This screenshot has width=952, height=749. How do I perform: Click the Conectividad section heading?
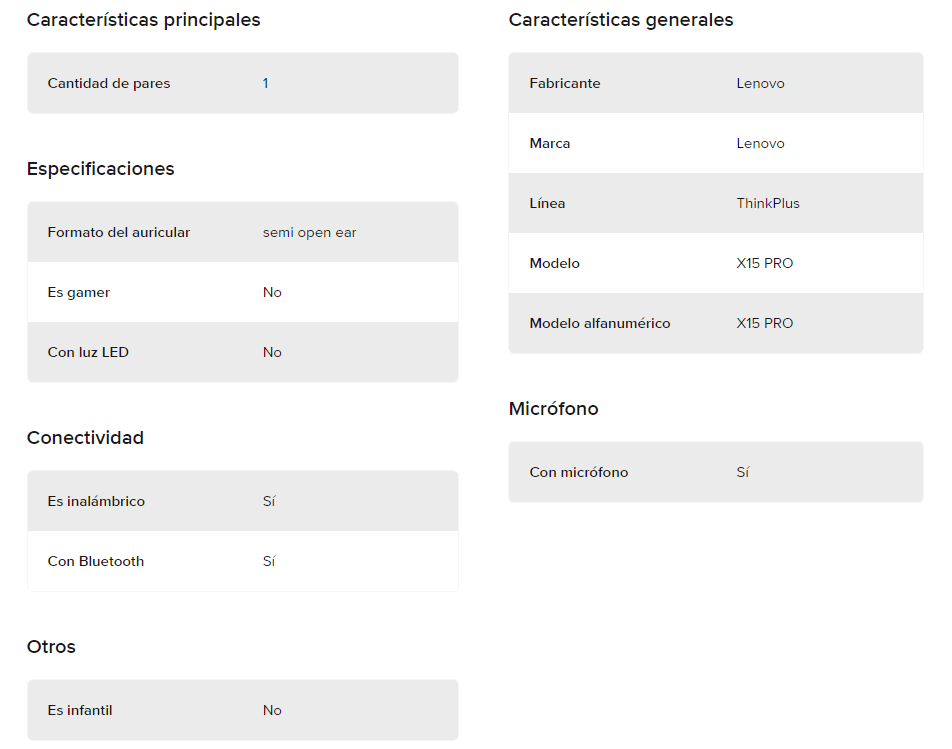point(86,438)
